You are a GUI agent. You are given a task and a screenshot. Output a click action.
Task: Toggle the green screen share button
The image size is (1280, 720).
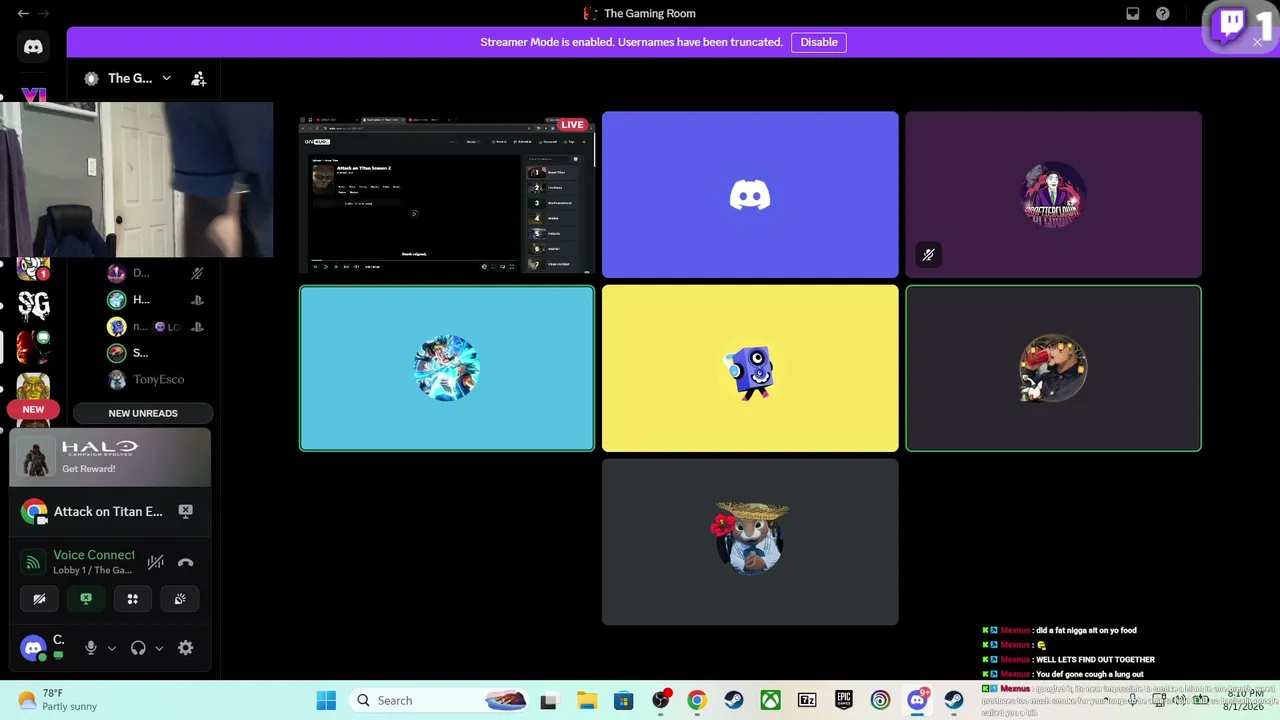click(86, 599)
